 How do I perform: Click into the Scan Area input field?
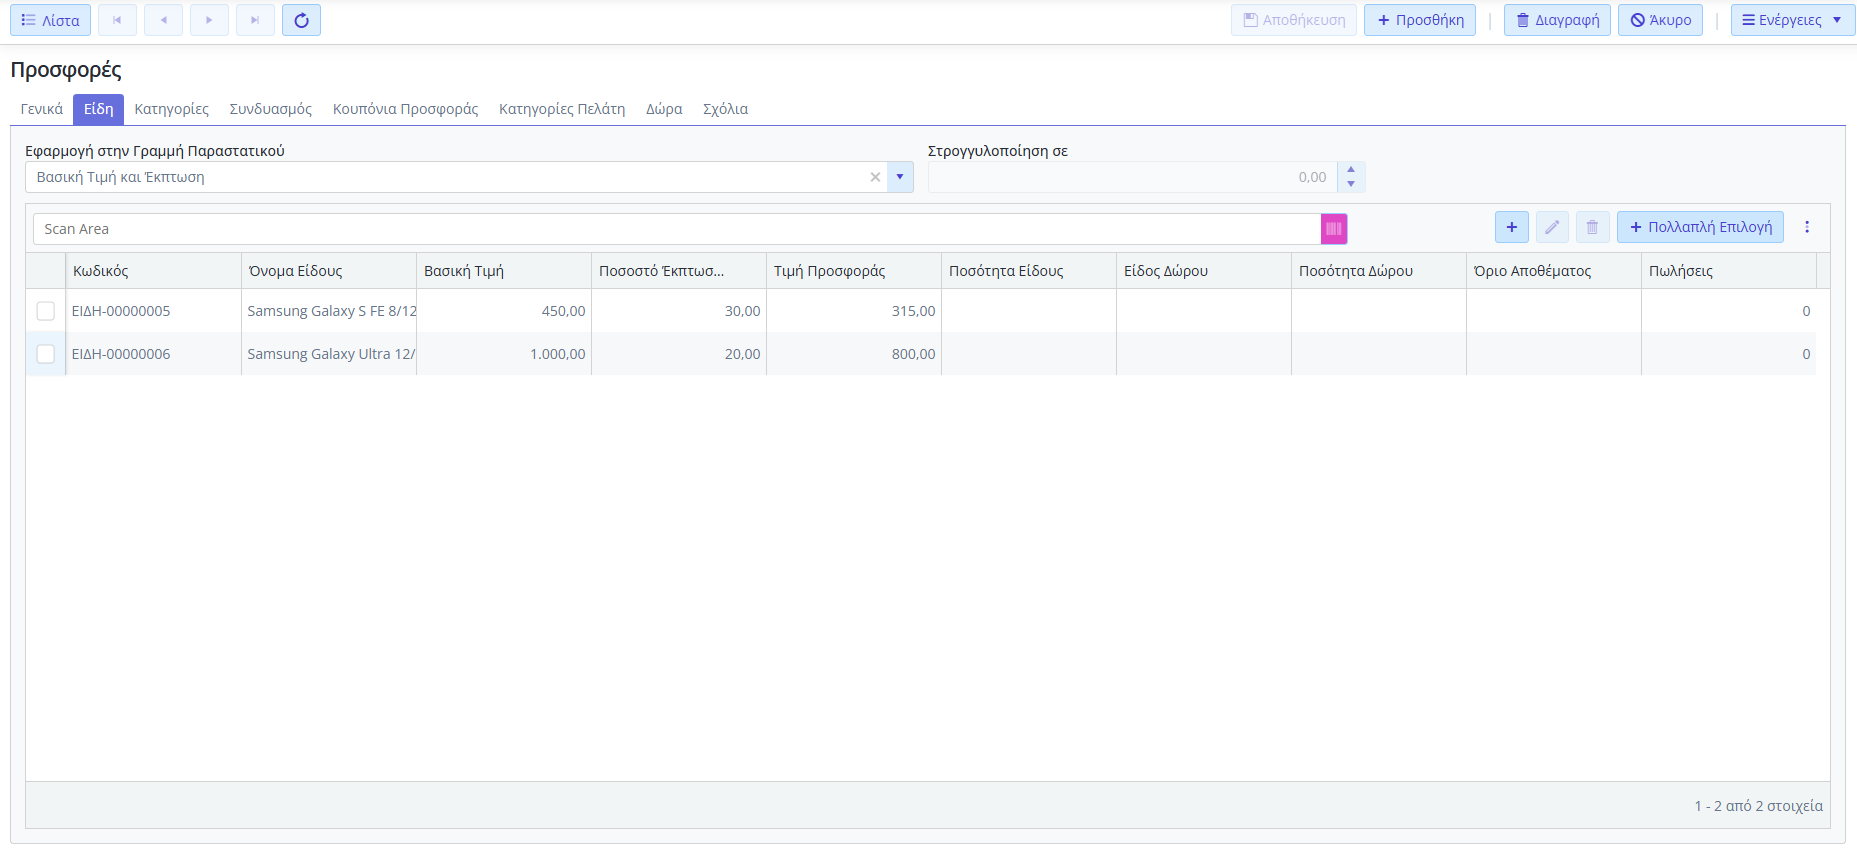point(676,229)
